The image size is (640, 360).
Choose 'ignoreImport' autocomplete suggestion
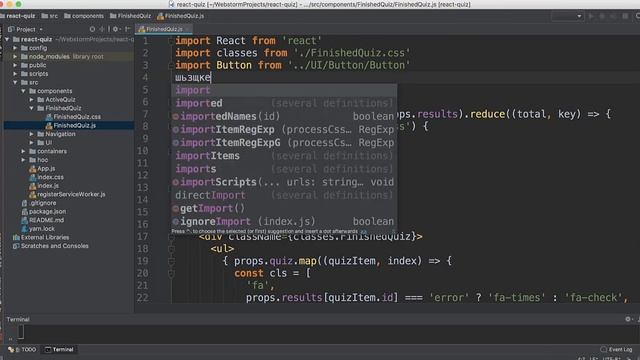(284, 221)
